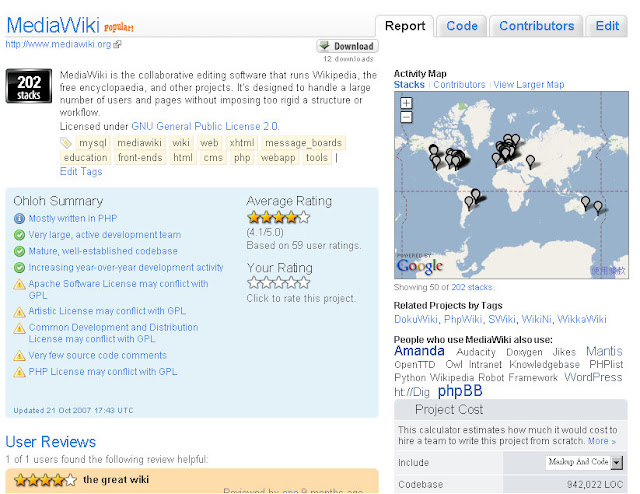Viewport: 640px width, 494px height.
Task: Click the review title 'the great wiki'
Action: 116,480
